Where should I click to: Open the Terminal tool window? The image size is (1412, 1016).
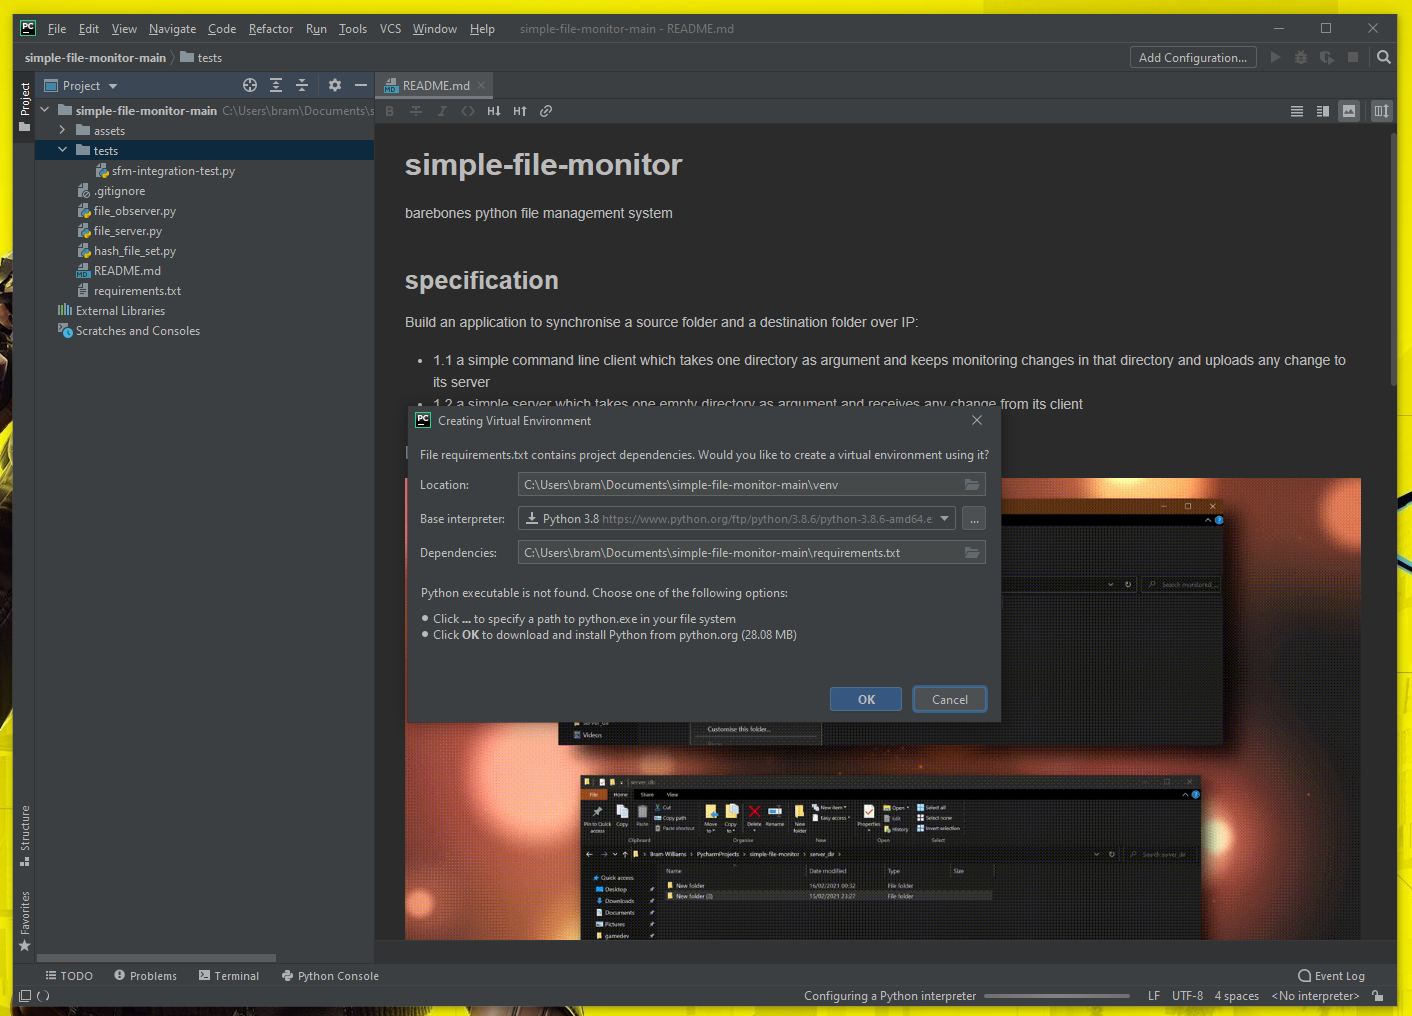click(x=229, y=976)
